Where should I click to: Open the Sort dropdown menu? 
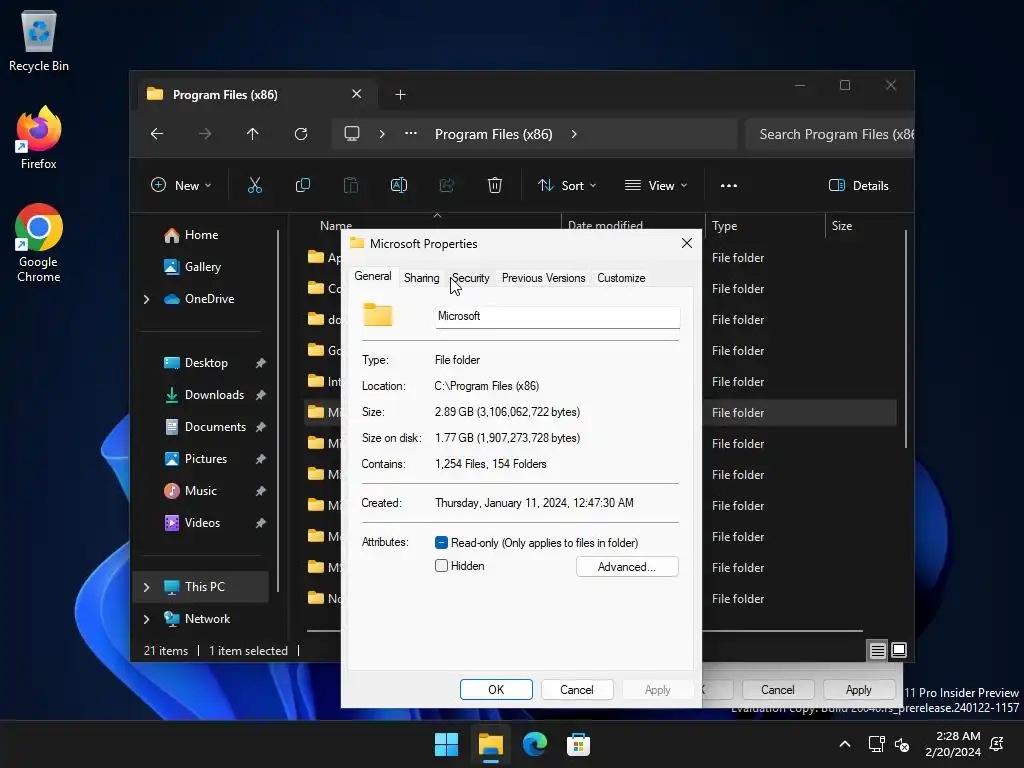(x=566, y=185)
